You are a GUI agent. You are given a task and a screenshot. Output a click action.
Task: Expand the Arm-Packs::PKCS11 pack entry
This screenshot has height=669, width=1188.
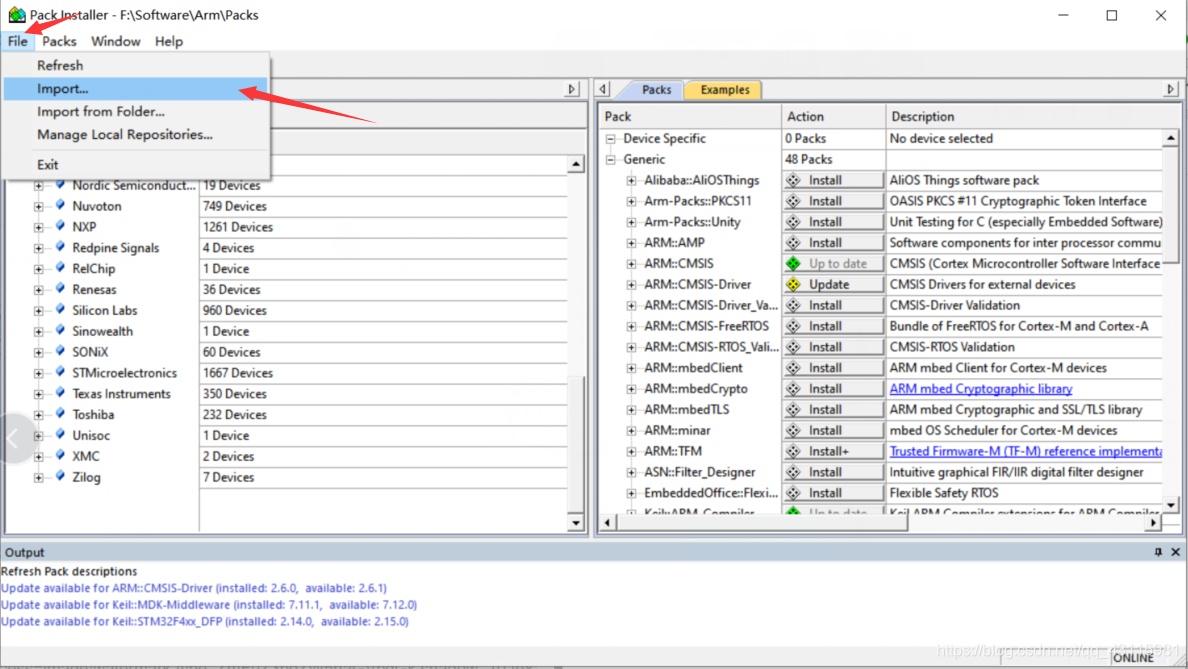click(631, 202)
